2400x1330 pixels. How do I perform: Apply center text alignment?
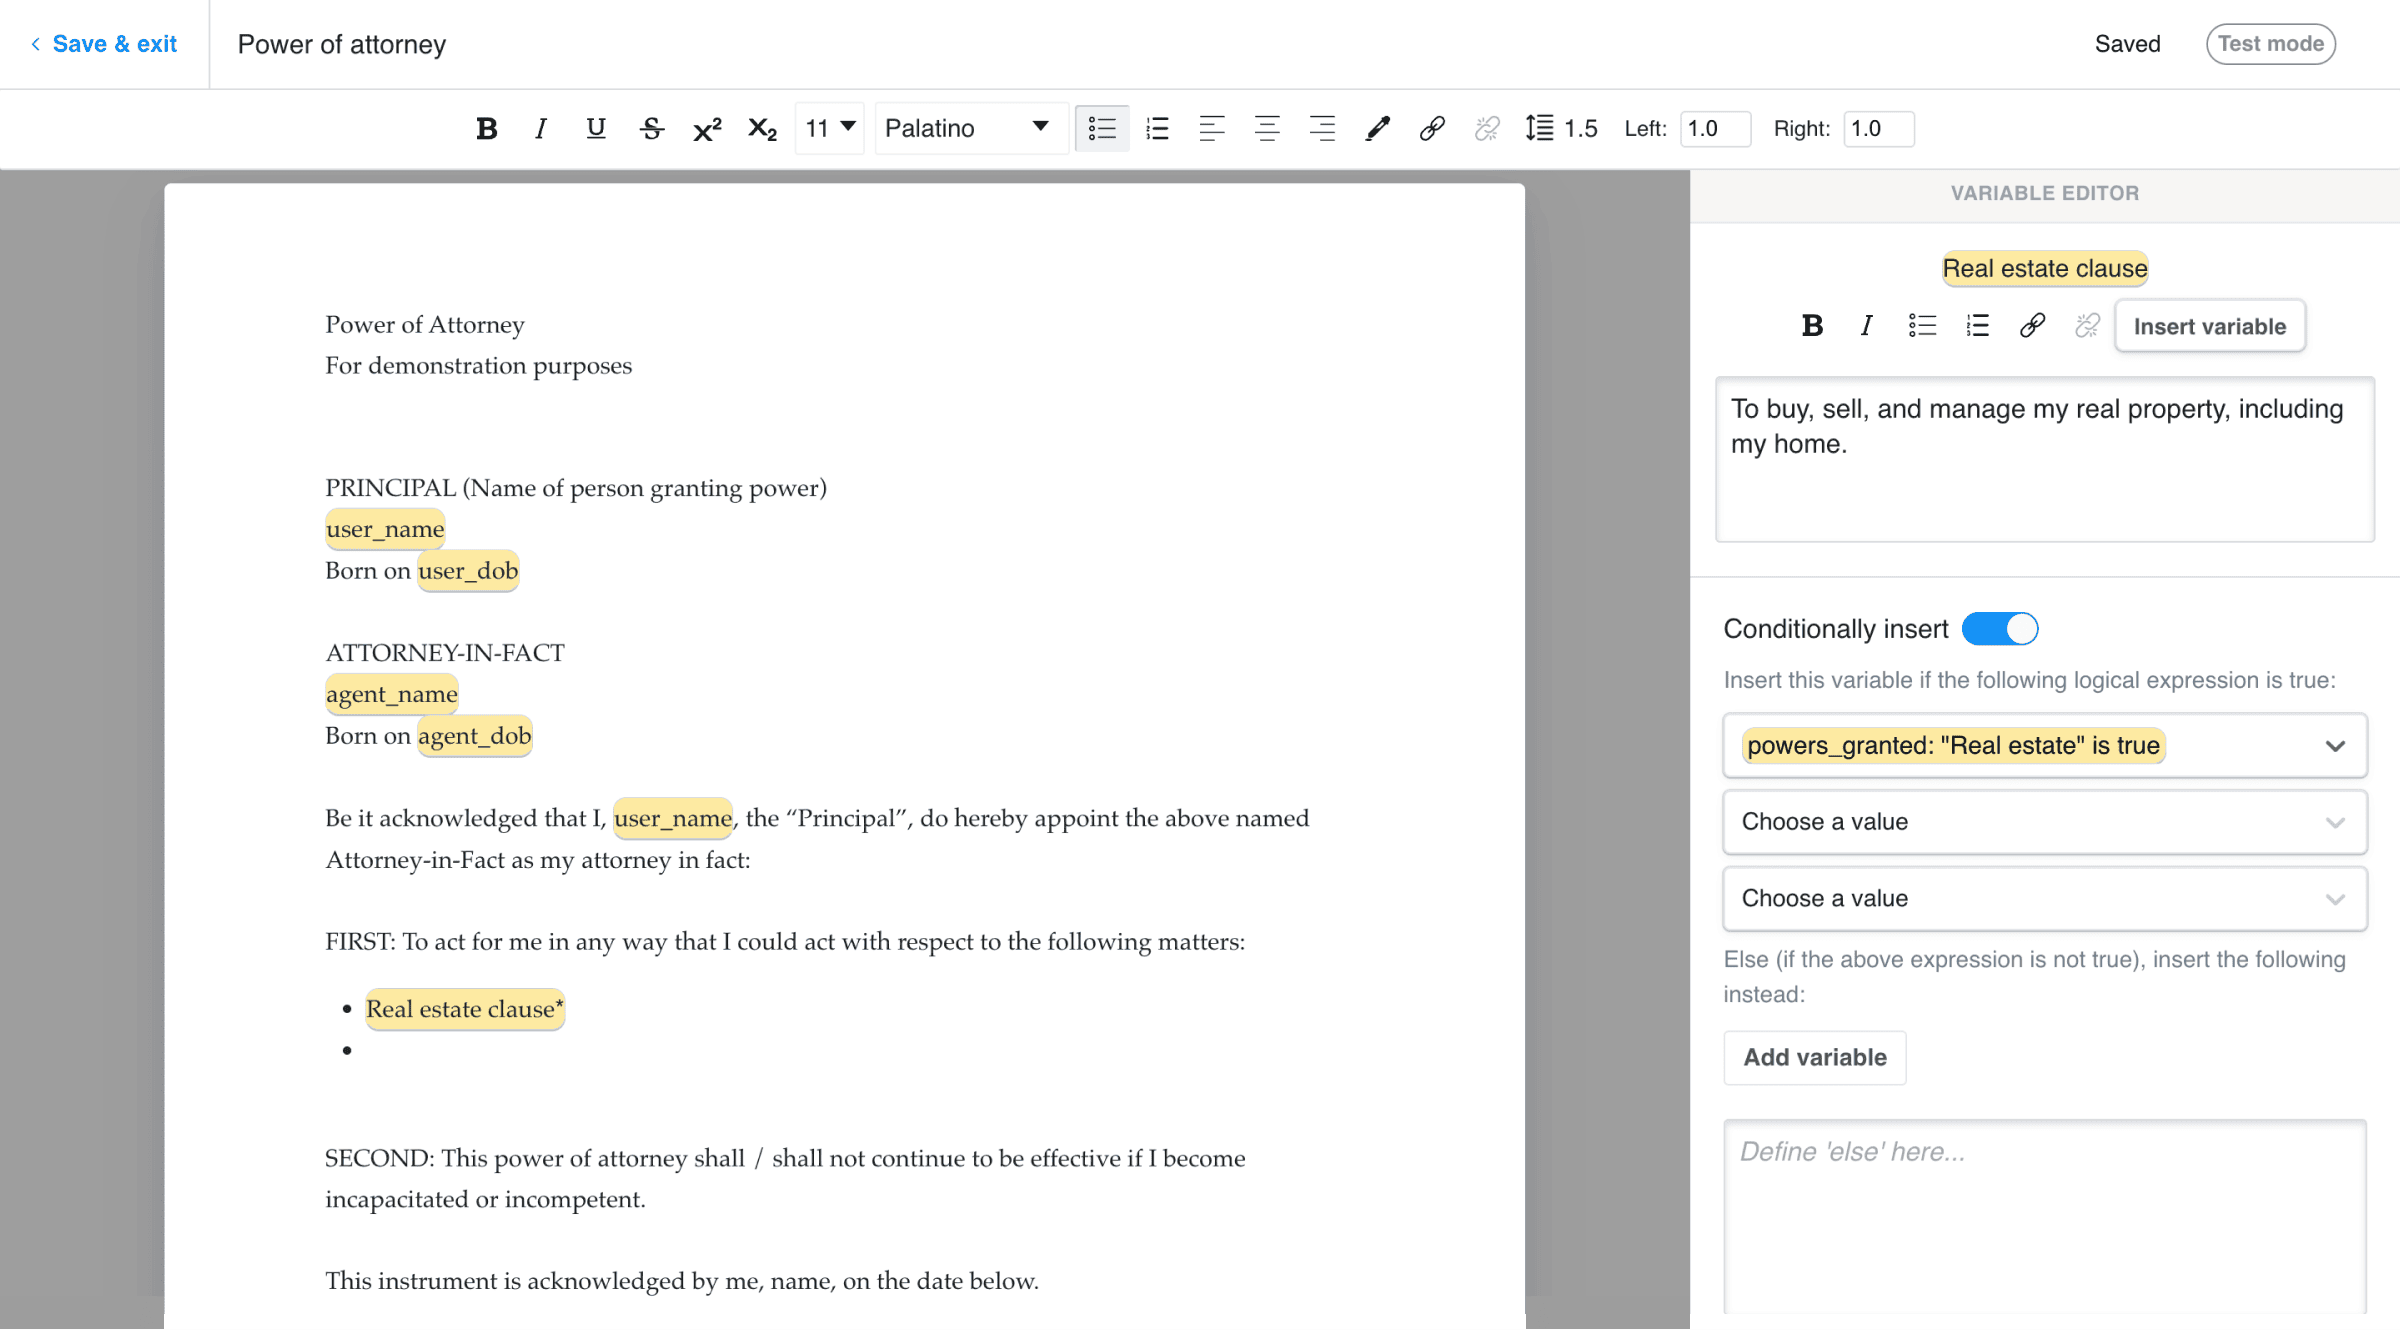[1267, 128]
